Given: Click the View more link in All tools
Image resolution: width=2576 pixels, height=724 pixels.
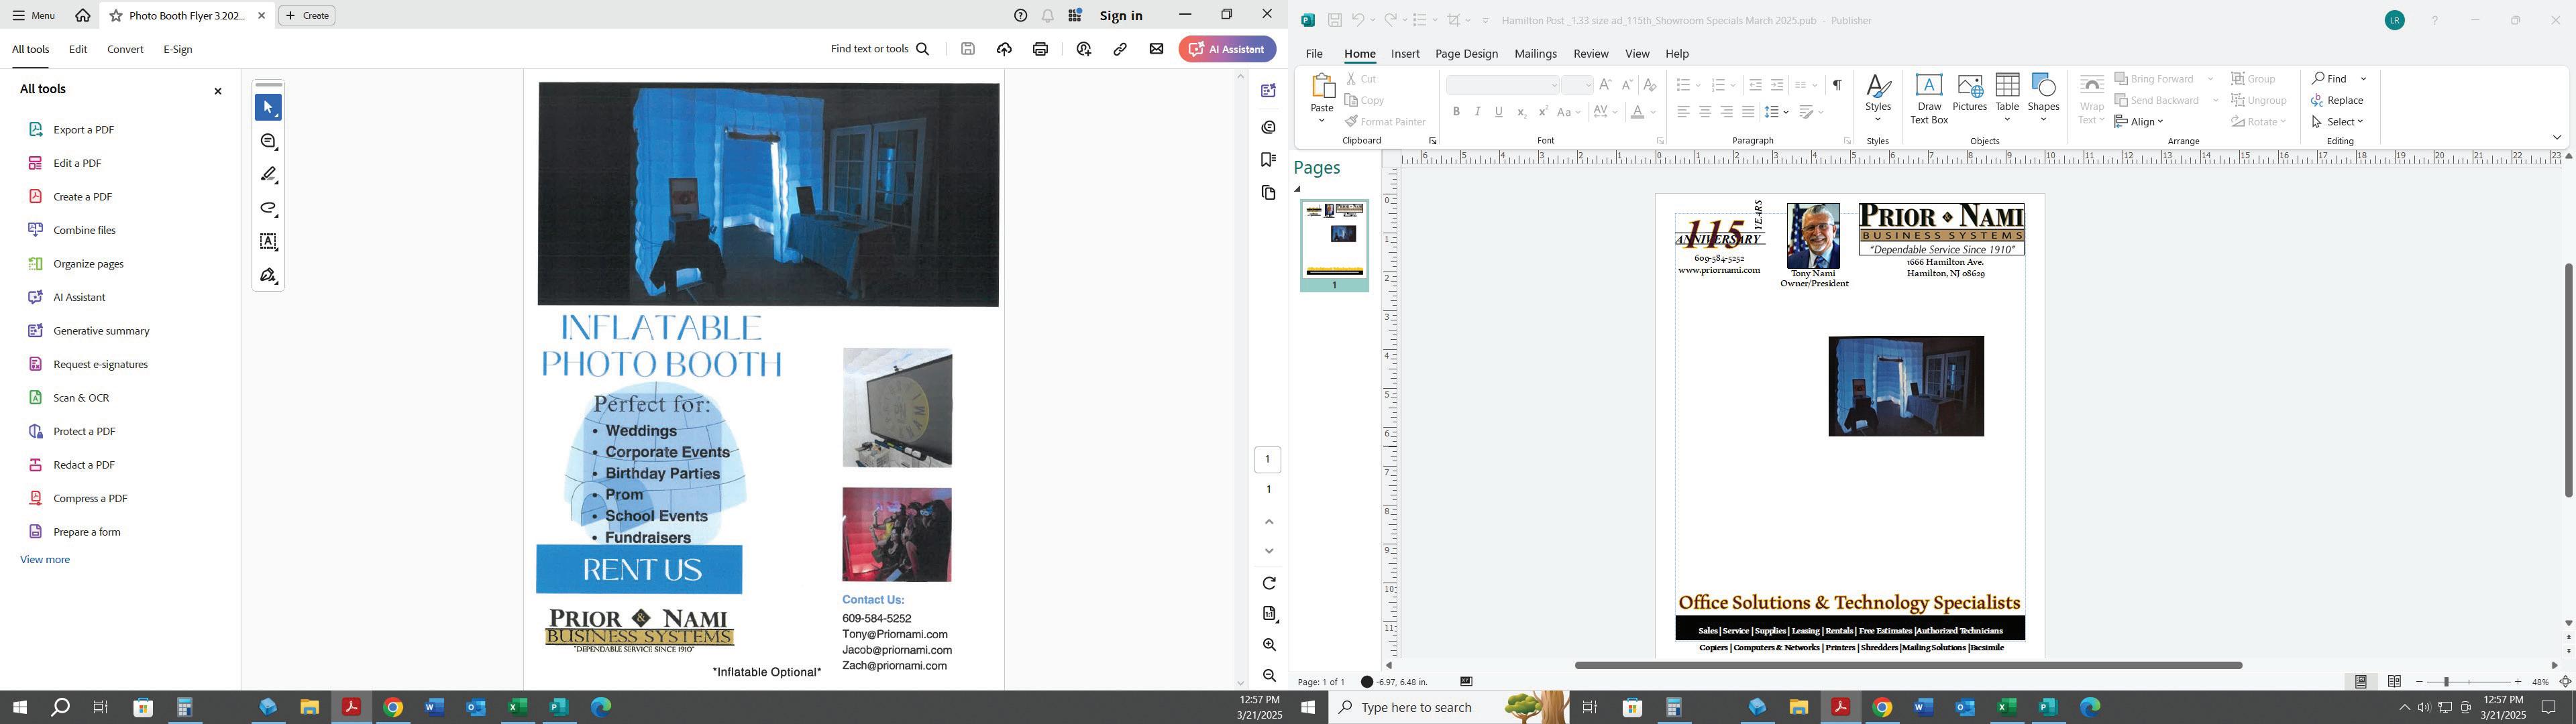Looking at the screenshot, I should click(x=45, y=560).
